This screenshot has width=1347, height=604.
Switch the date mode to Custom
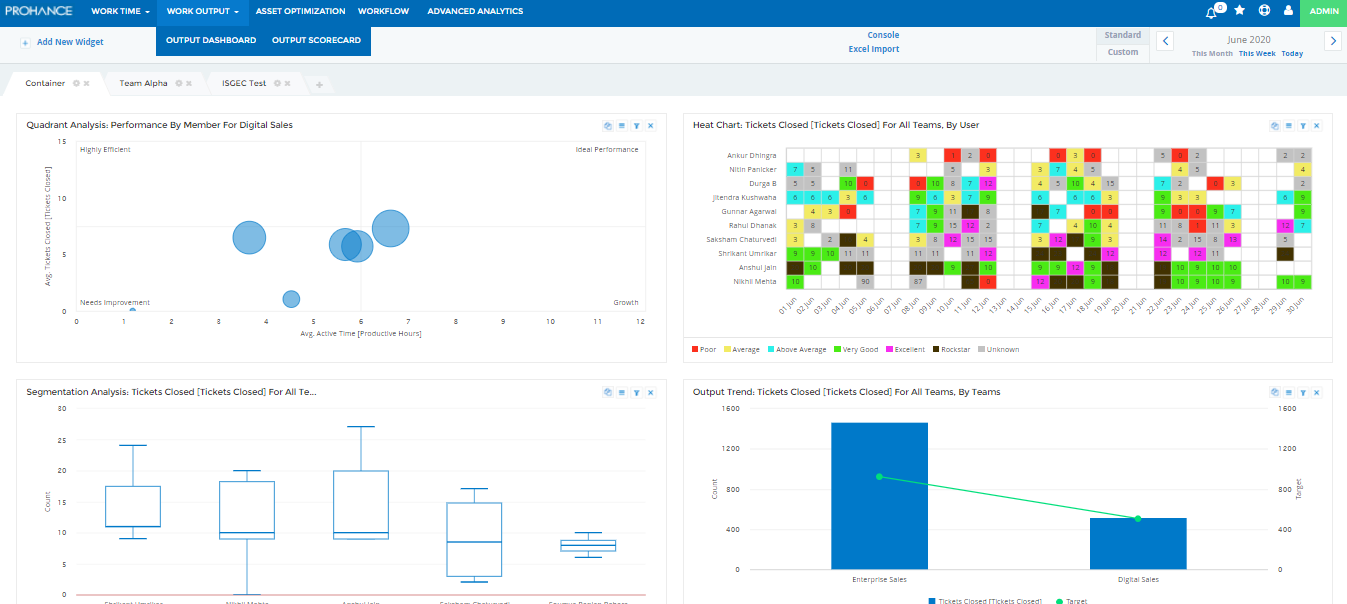(1122, 52)
